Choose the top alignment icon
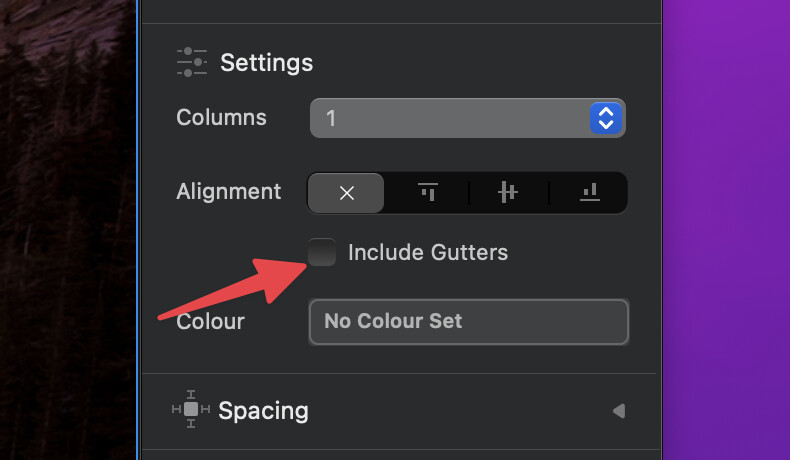The height and width of the screenshot is (460, 790). click(x=428, y=193)
